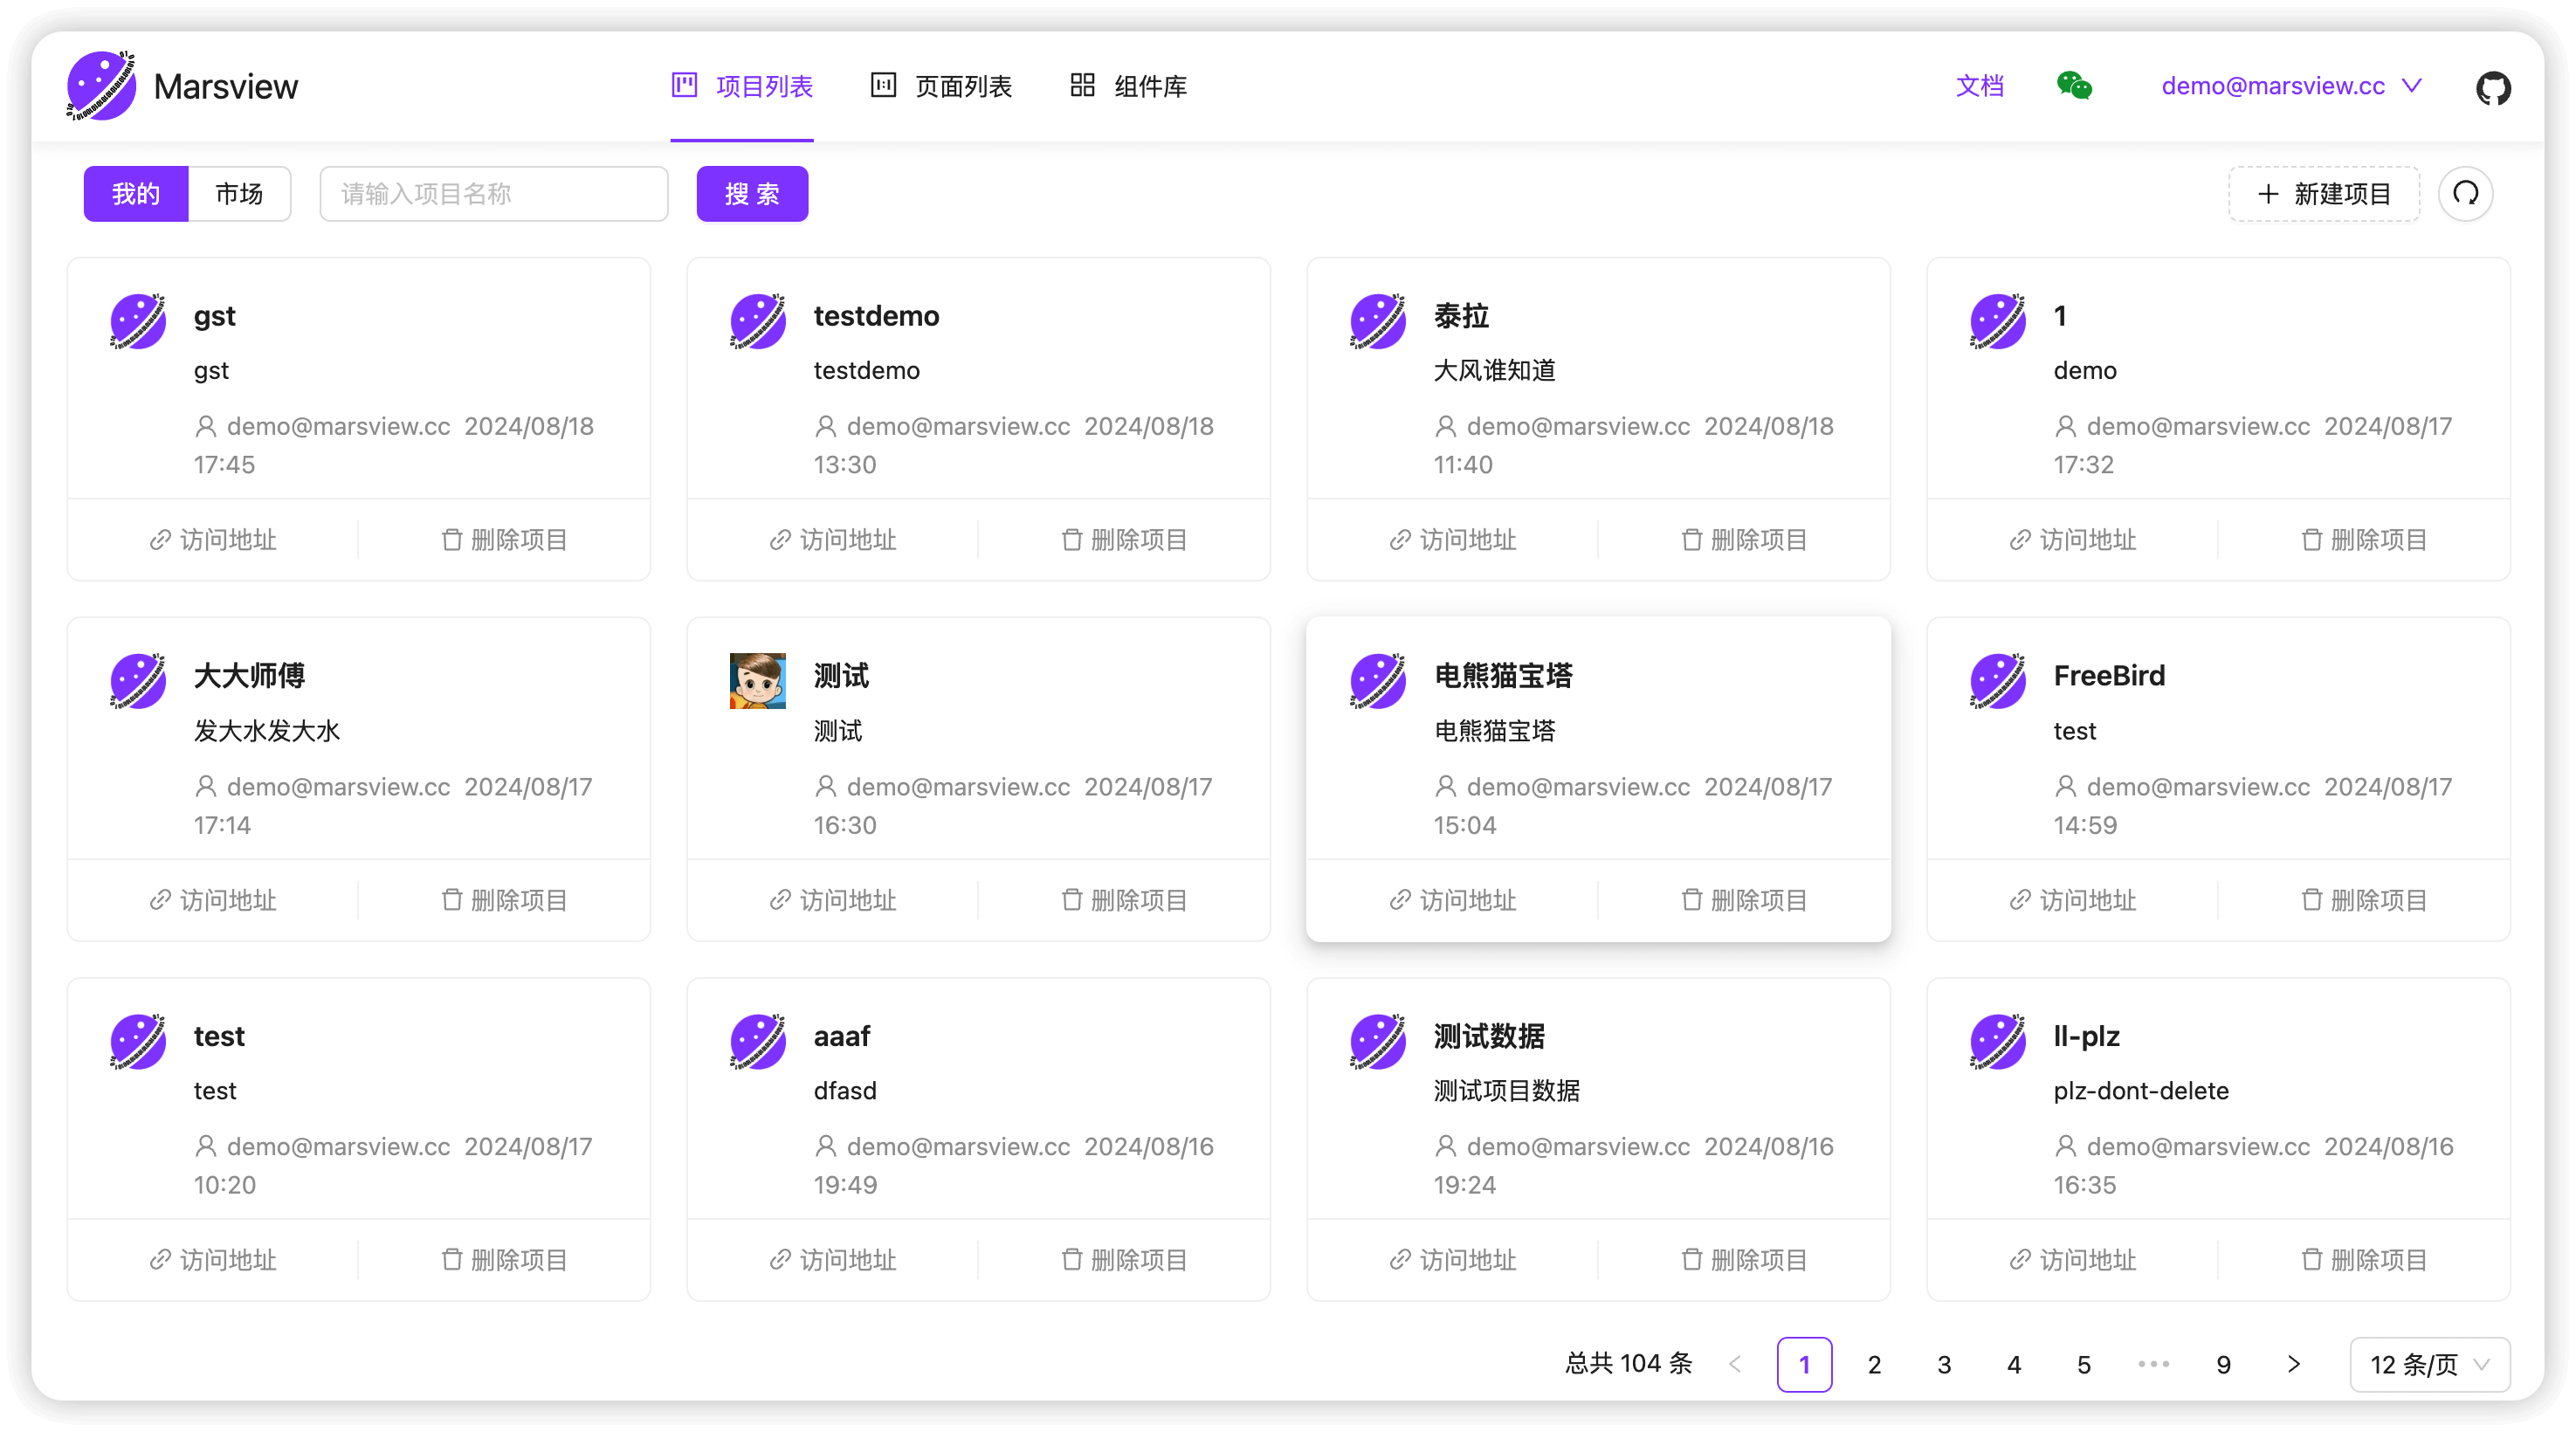Click 访问地址 on the demo card named 1
The image size is (2576, 1432).
[x=2073, y=540]
